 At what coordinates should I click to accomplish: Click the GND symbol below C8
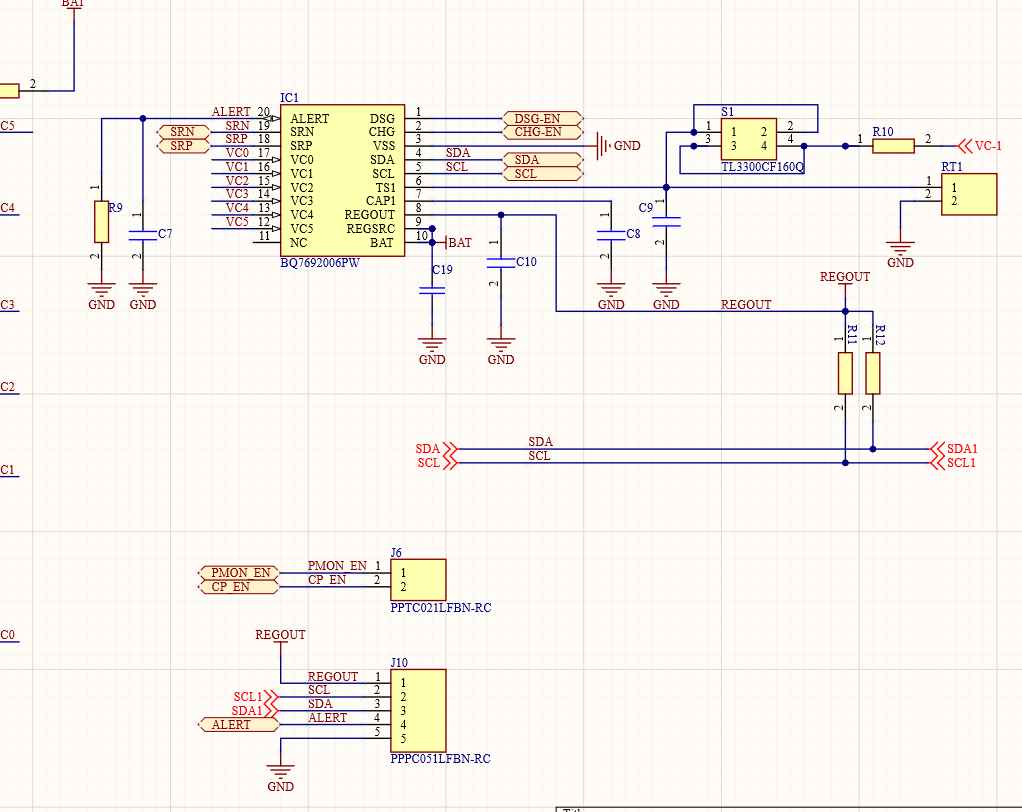(x=611, y=297)
